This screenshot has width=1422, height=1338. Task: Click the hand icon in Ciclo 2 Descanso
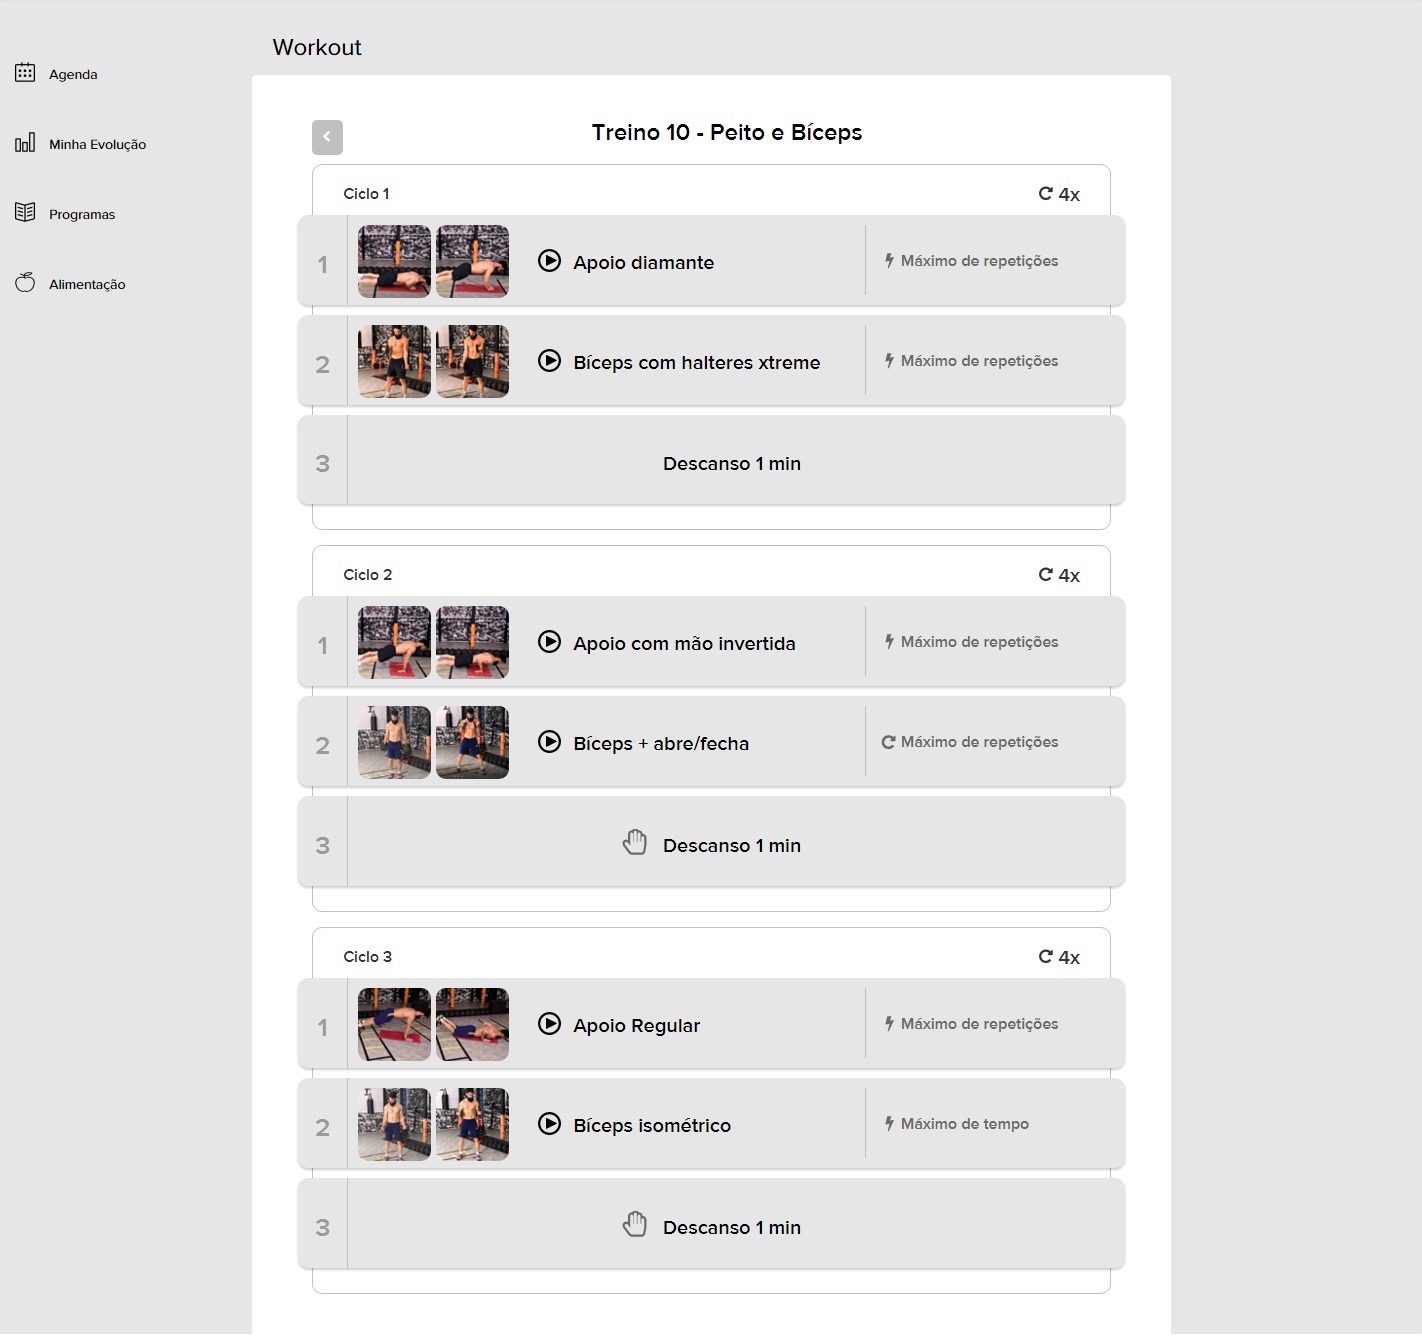(635, 843)
